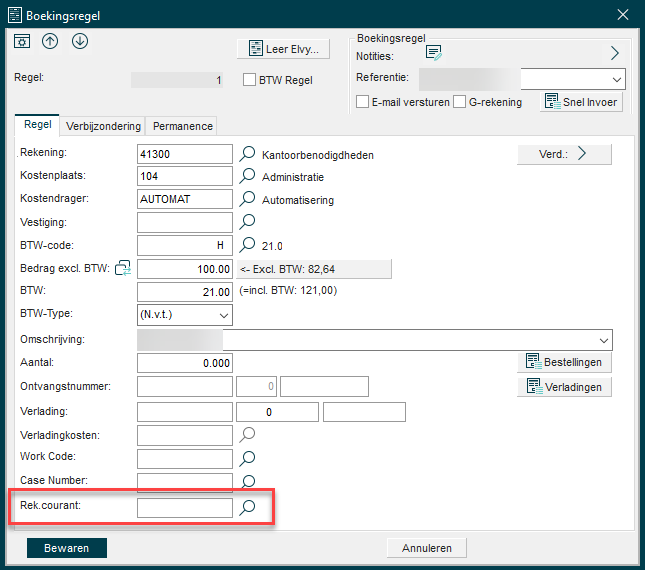Open the Permanence tab

182,126
